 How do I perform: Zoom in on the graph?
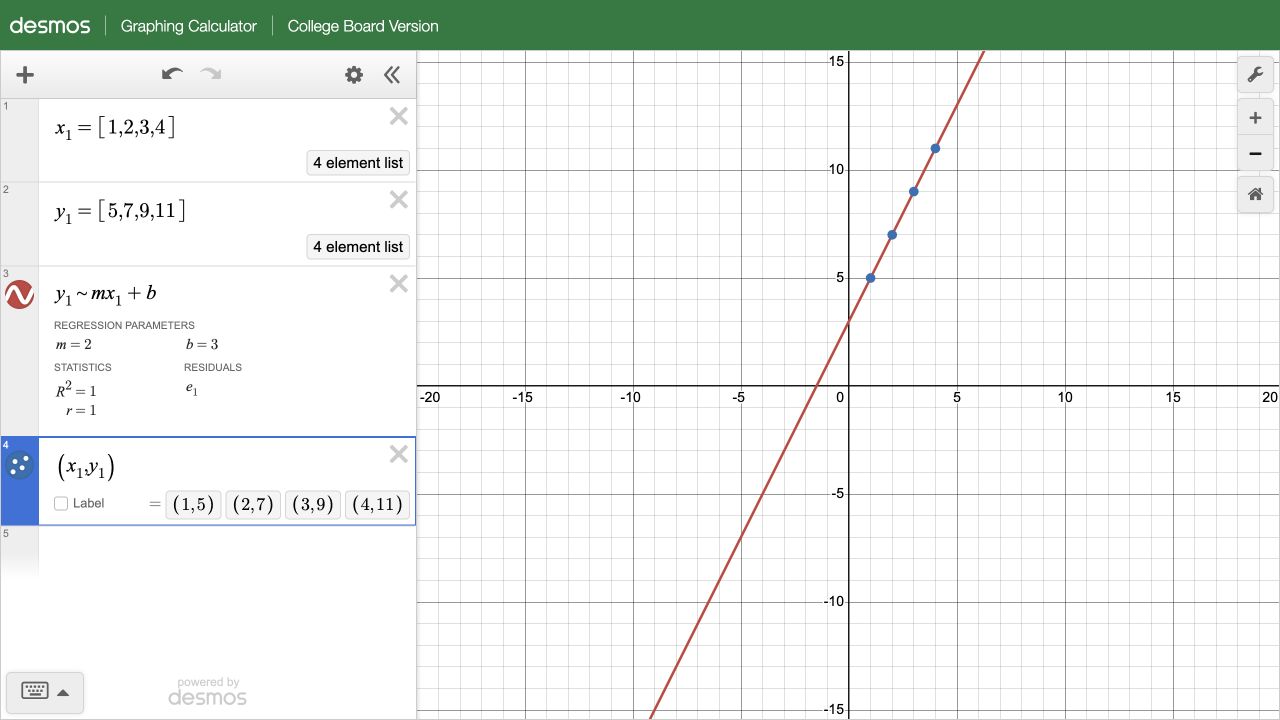(x=1255, y=118)
